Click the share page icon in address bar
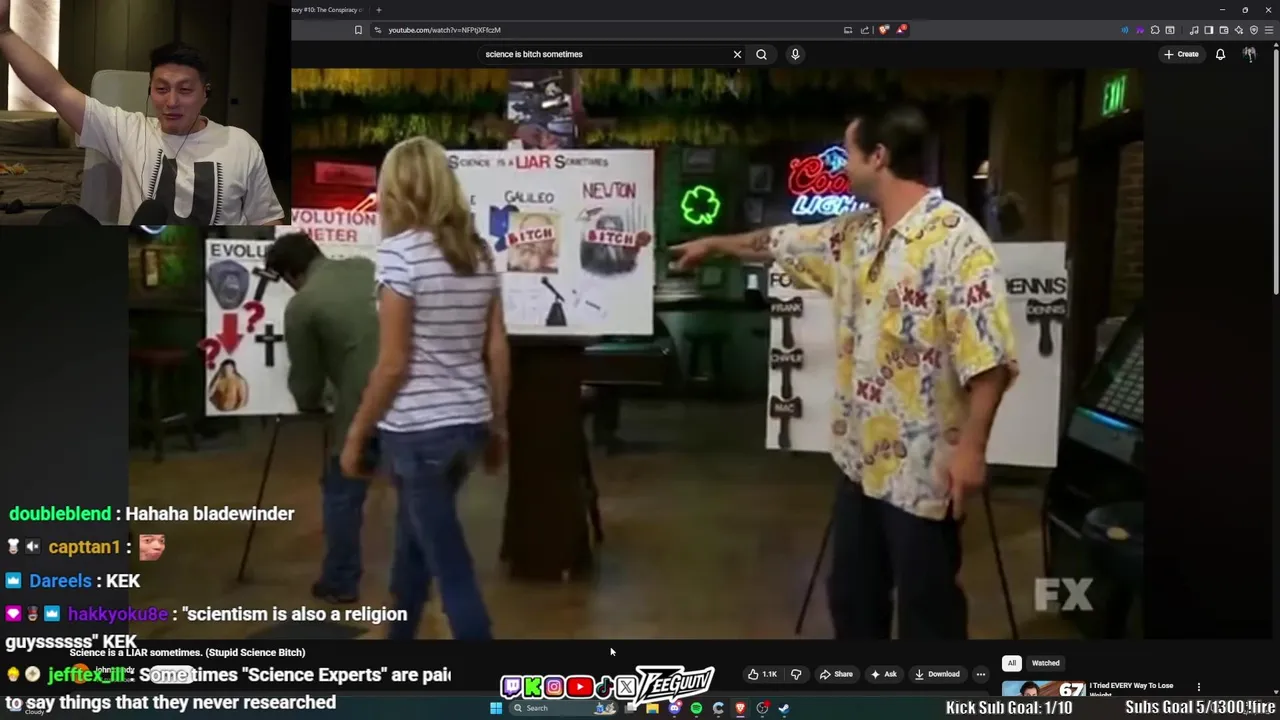The height and width of the screenshot is (720, 1280). (865, 30)
